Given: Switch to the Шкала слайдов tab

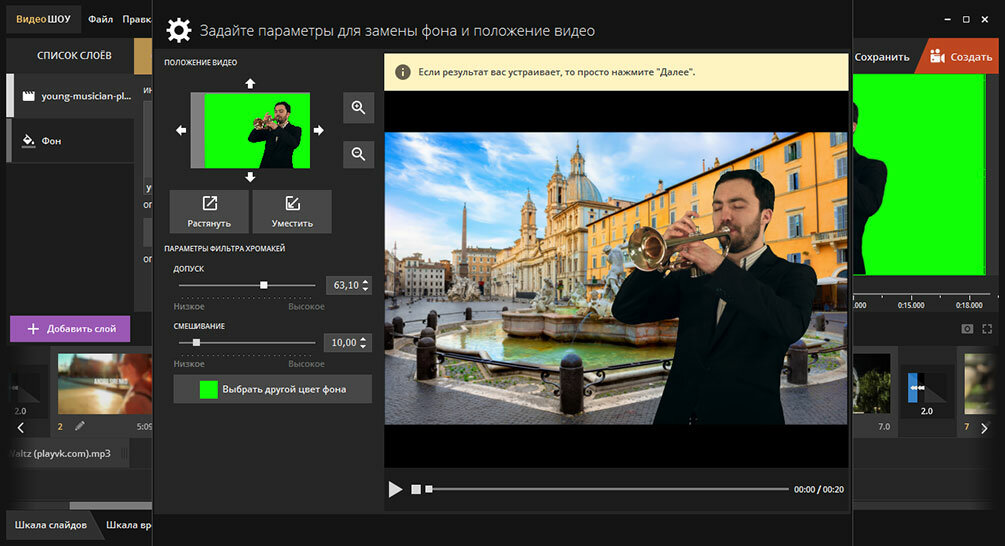Looking at the screenshot, I should point(51,525).
